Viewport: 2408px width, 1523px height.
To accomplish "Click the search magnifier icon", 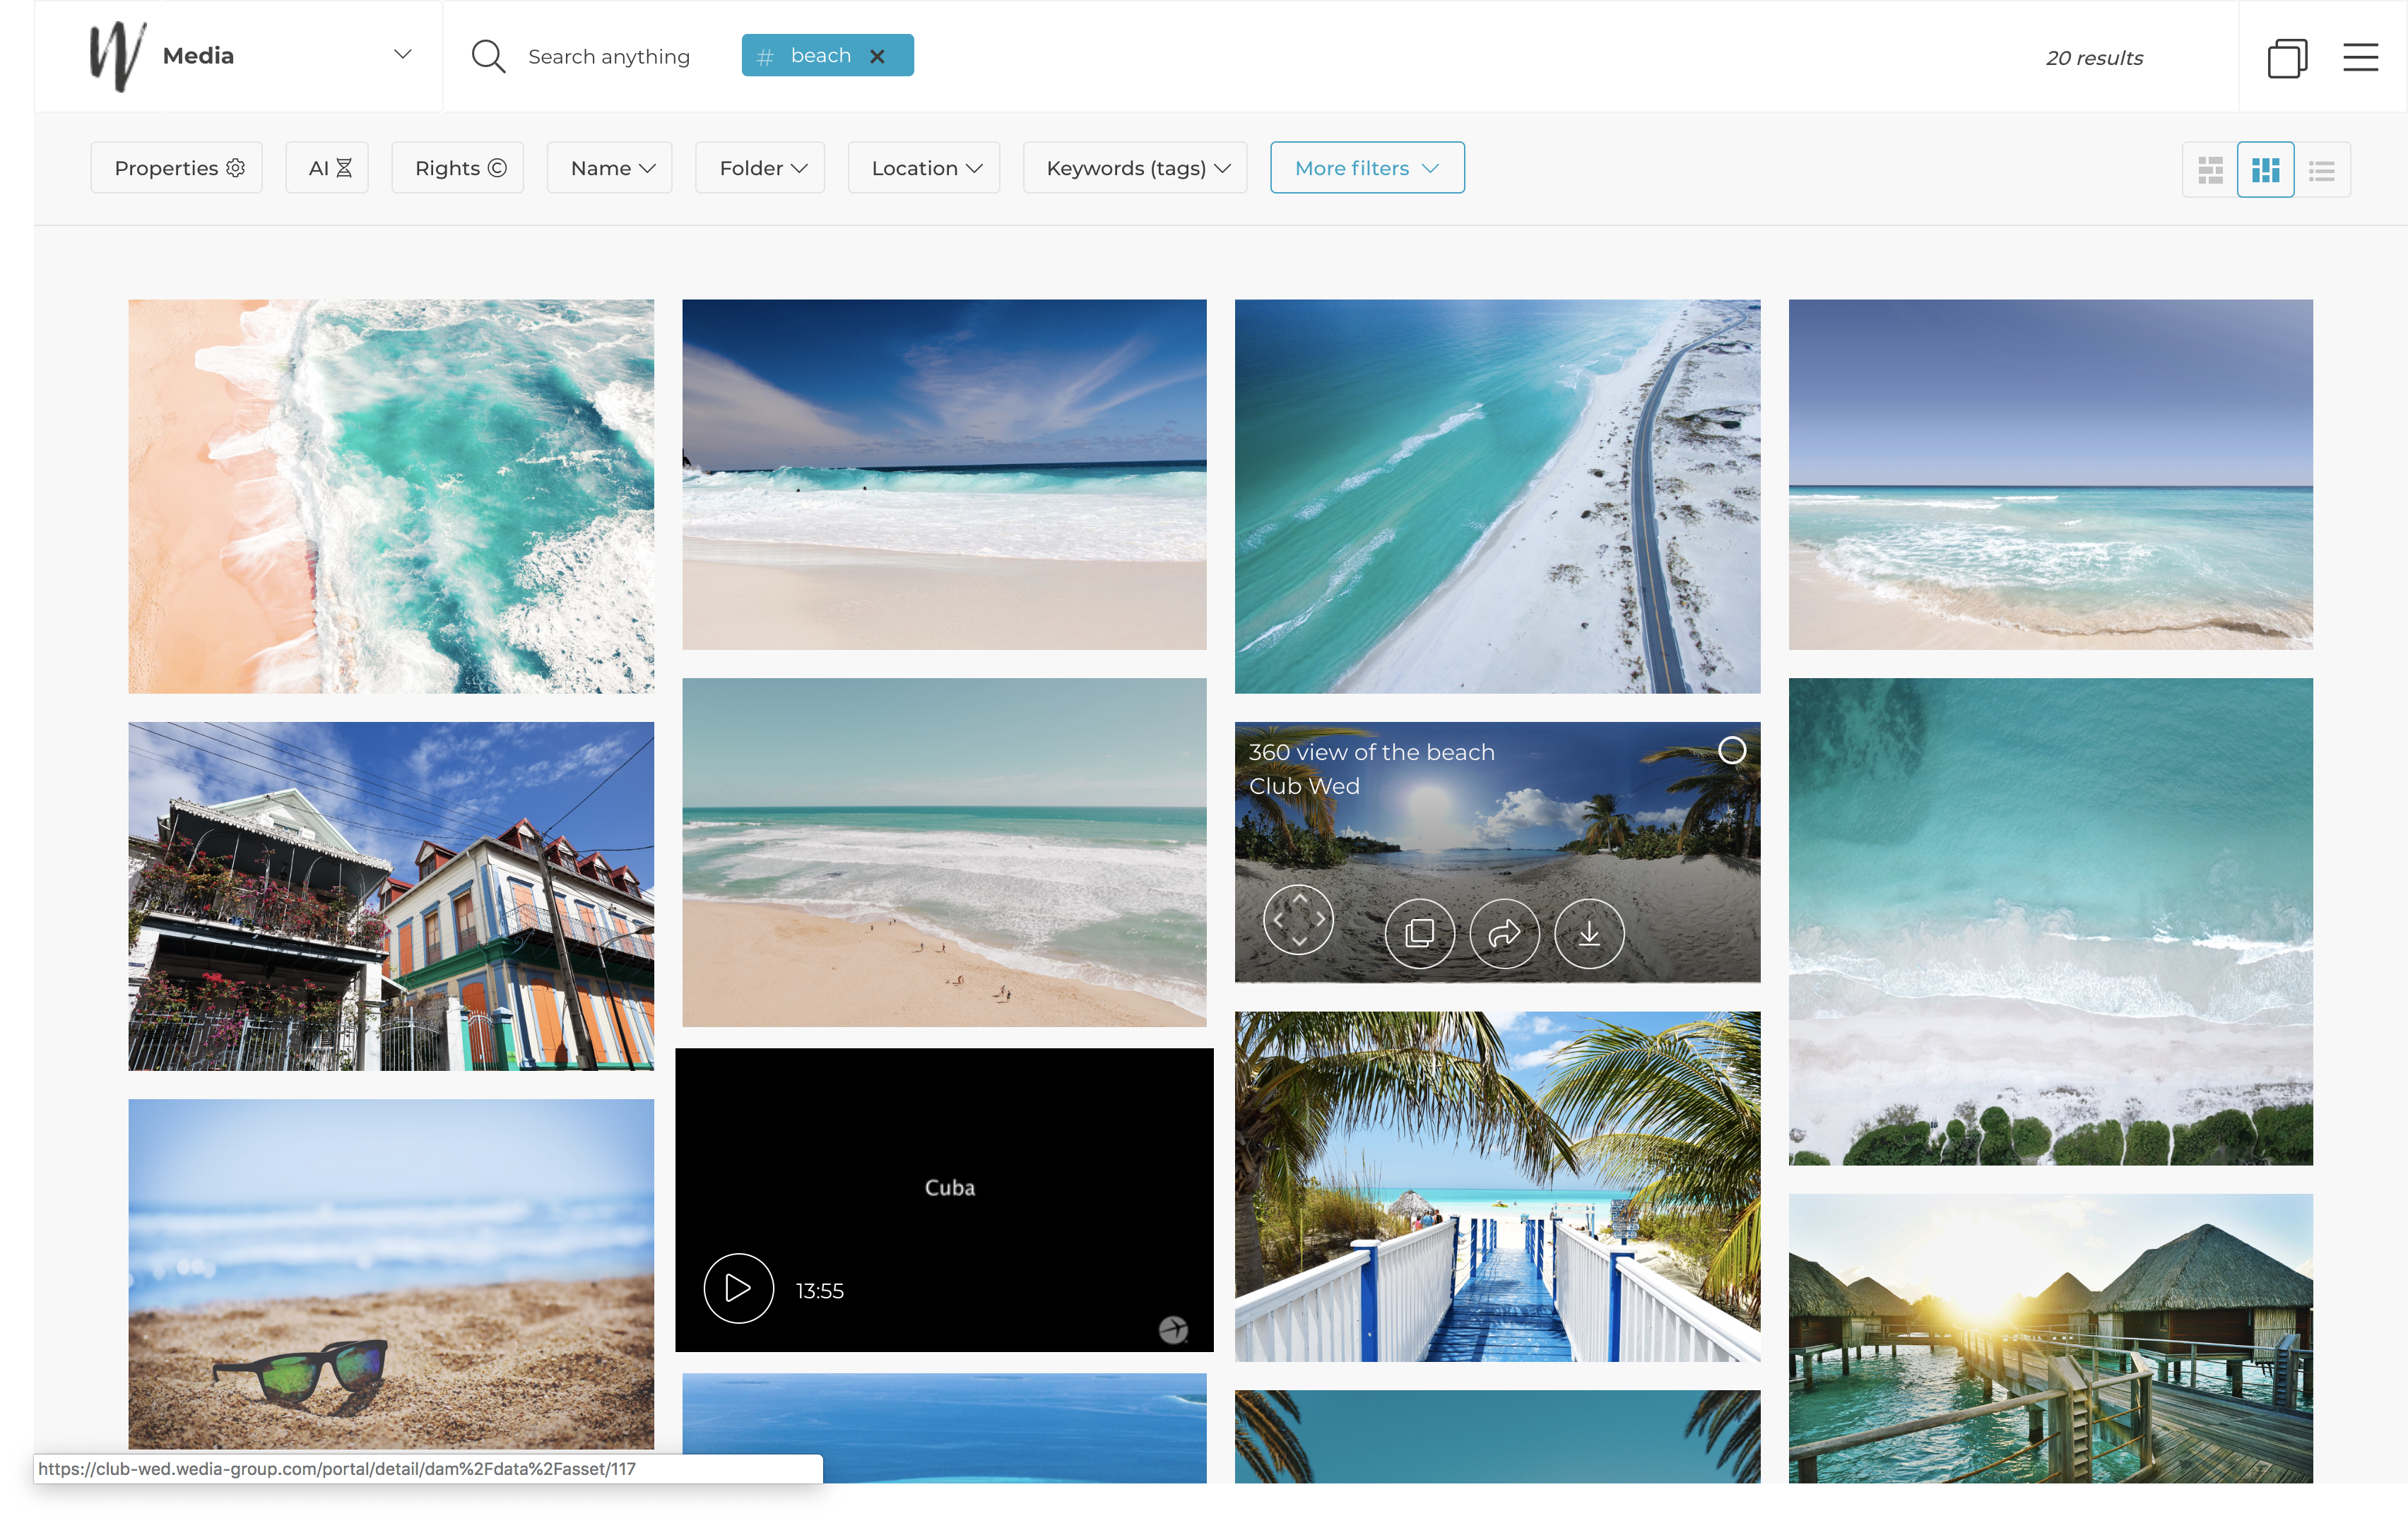I will click(x=488, y=56).
